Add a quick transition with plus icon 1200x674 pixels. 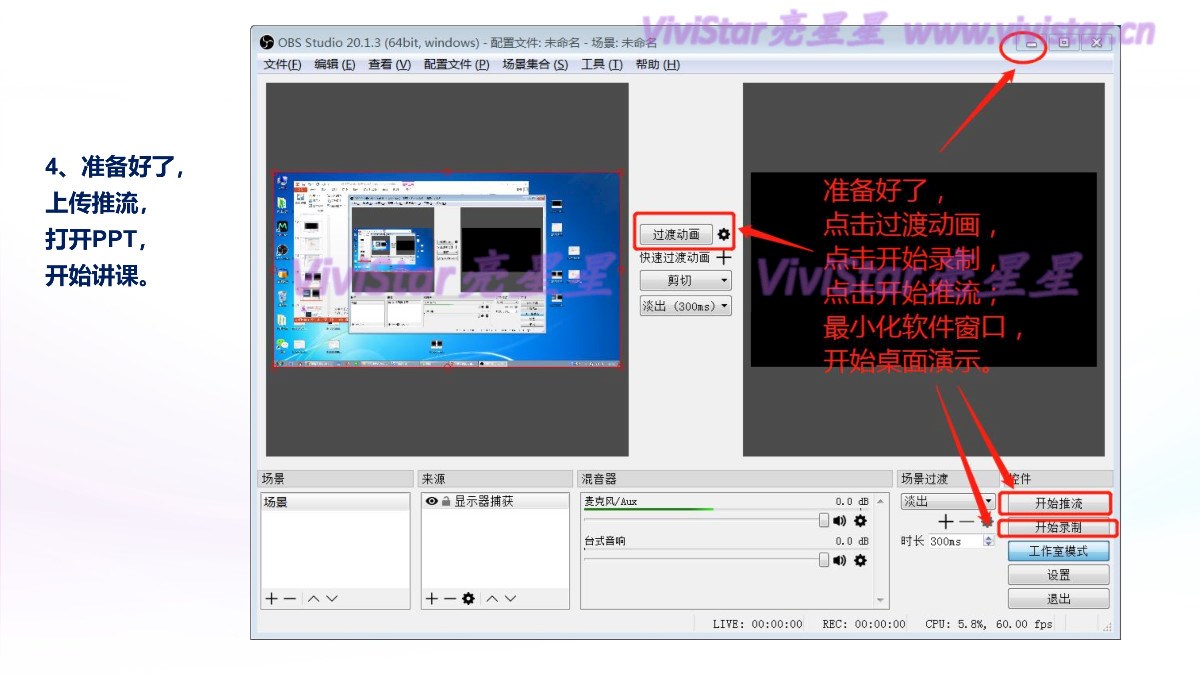point(724,258)
